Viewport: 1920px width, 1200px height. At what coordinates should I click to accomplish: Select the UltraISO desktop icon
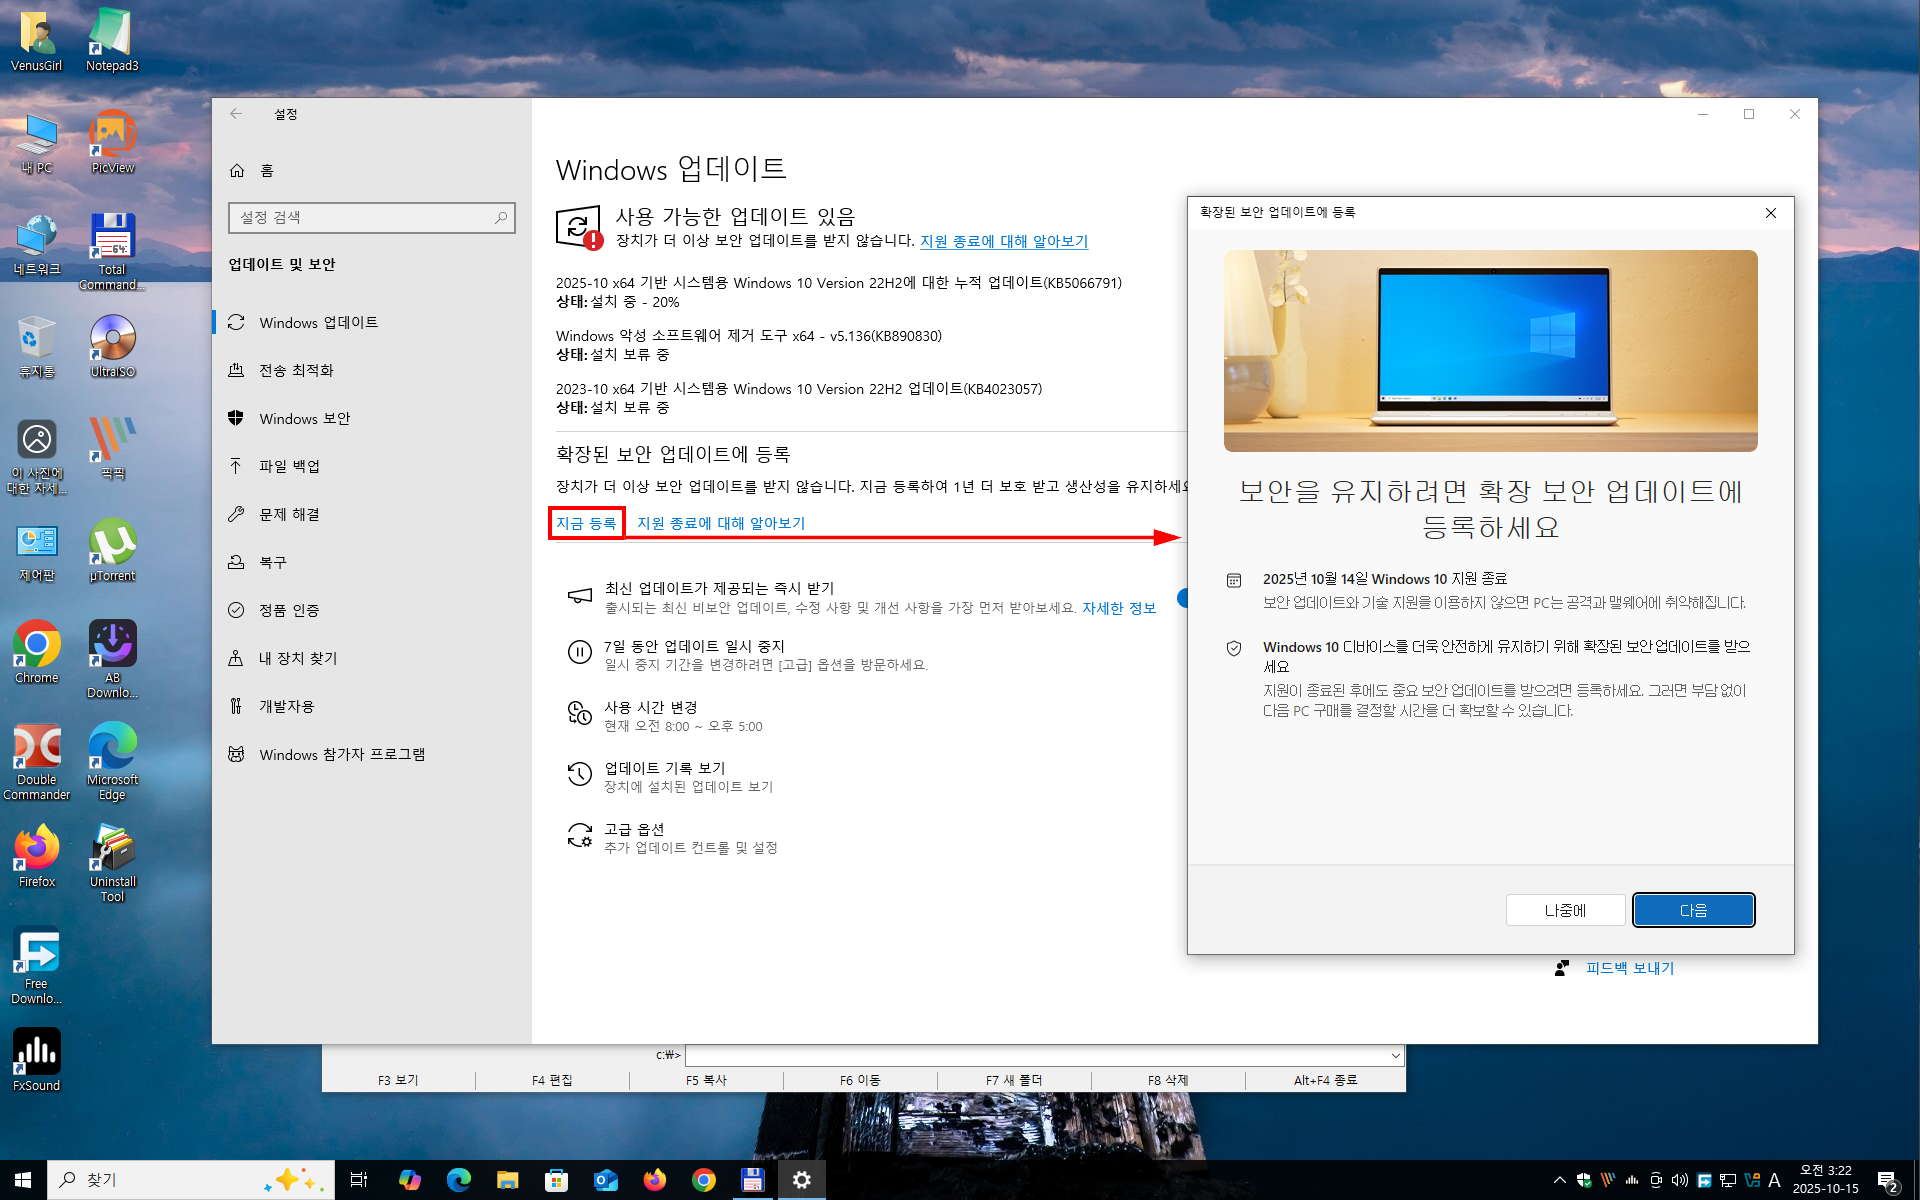(112, 347)
